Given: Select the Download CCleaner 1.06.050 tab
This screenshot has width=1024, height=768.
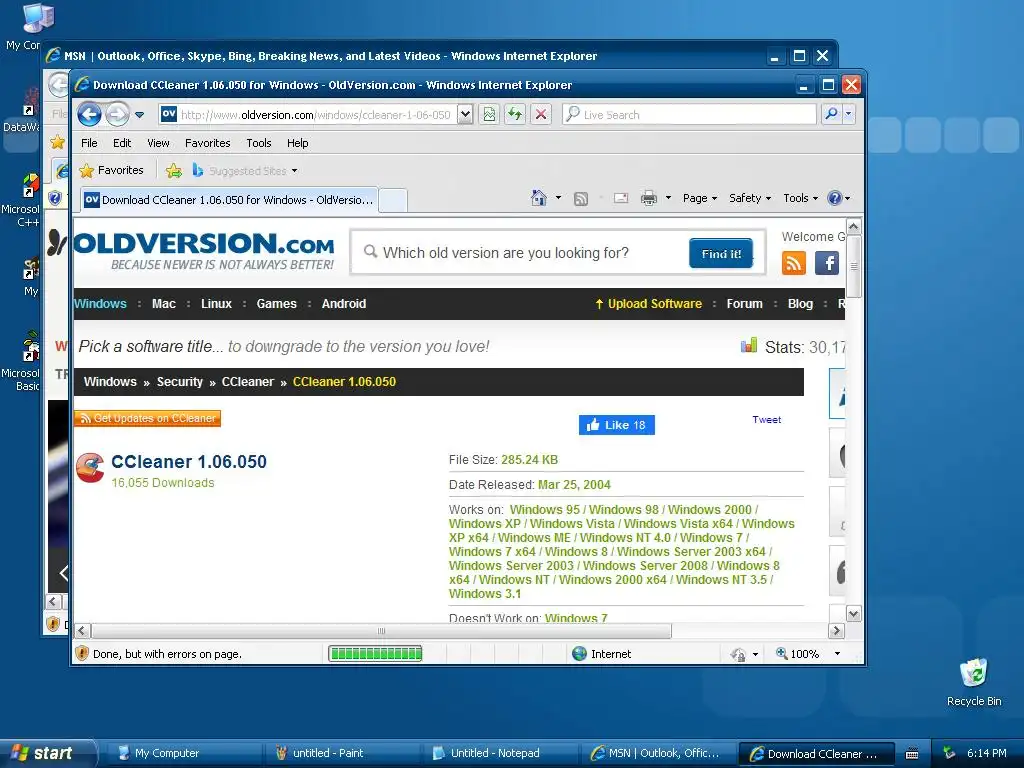Looking at the screenshot, I should pos(229,200).
